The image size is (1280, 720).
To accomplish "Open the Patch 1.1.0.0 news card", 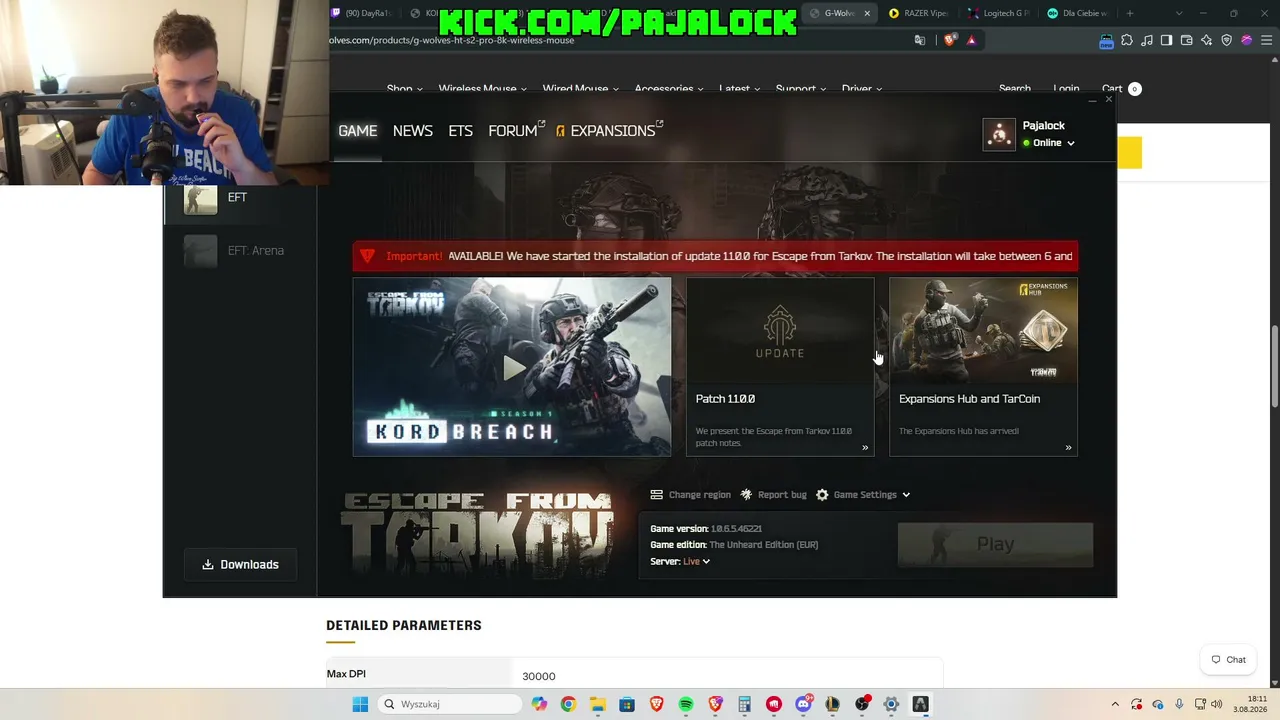I will pos(780,367).
